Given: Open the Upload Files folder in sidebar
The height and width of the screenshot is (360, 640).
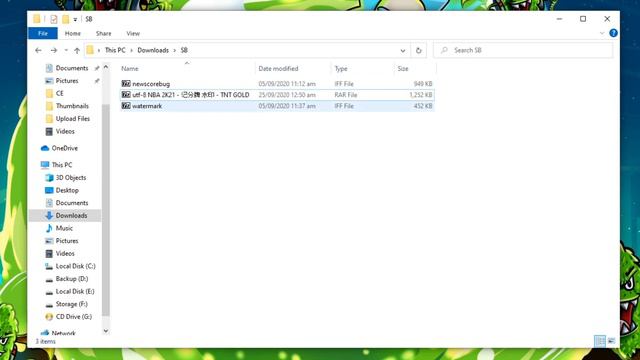Looking at the screenshot, I should [73, 118].
